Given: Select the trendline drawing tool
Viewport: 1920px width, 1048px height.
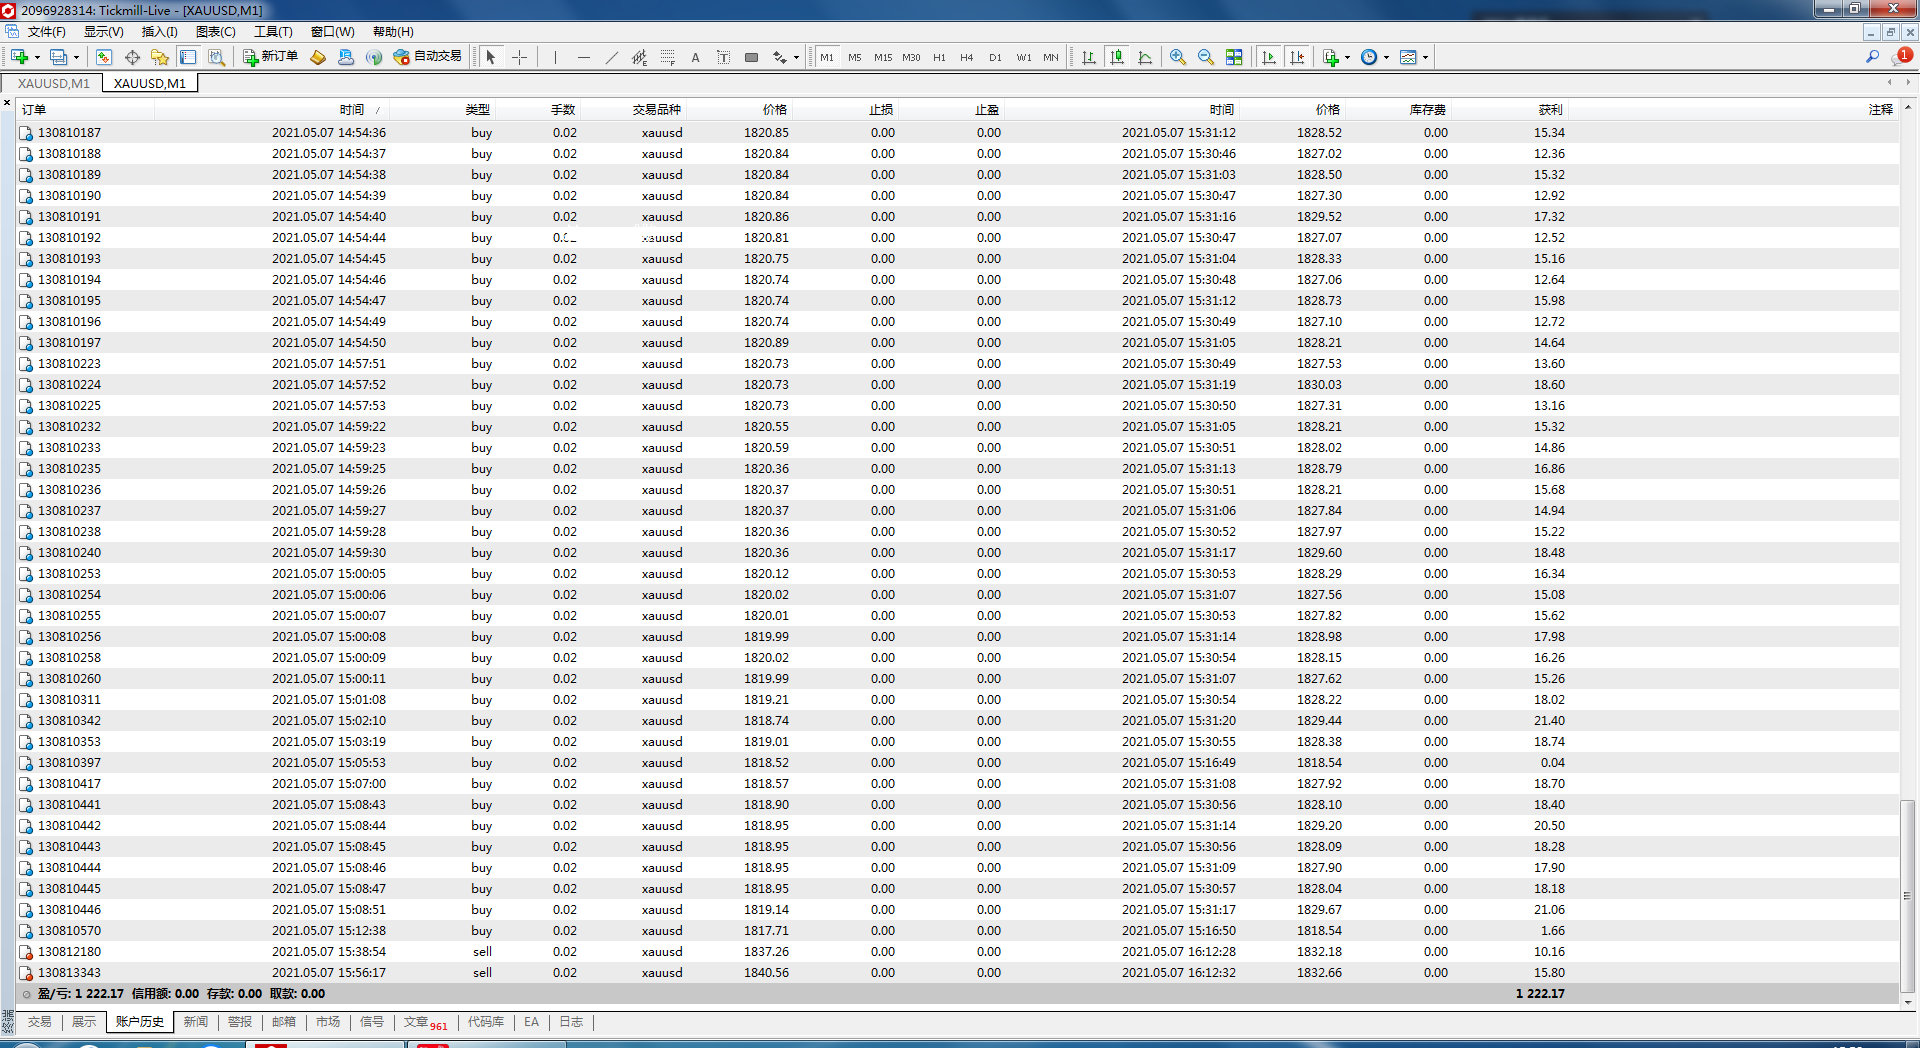Looking at the screenshot, I should pyautogui.click(x=612, y=57).
